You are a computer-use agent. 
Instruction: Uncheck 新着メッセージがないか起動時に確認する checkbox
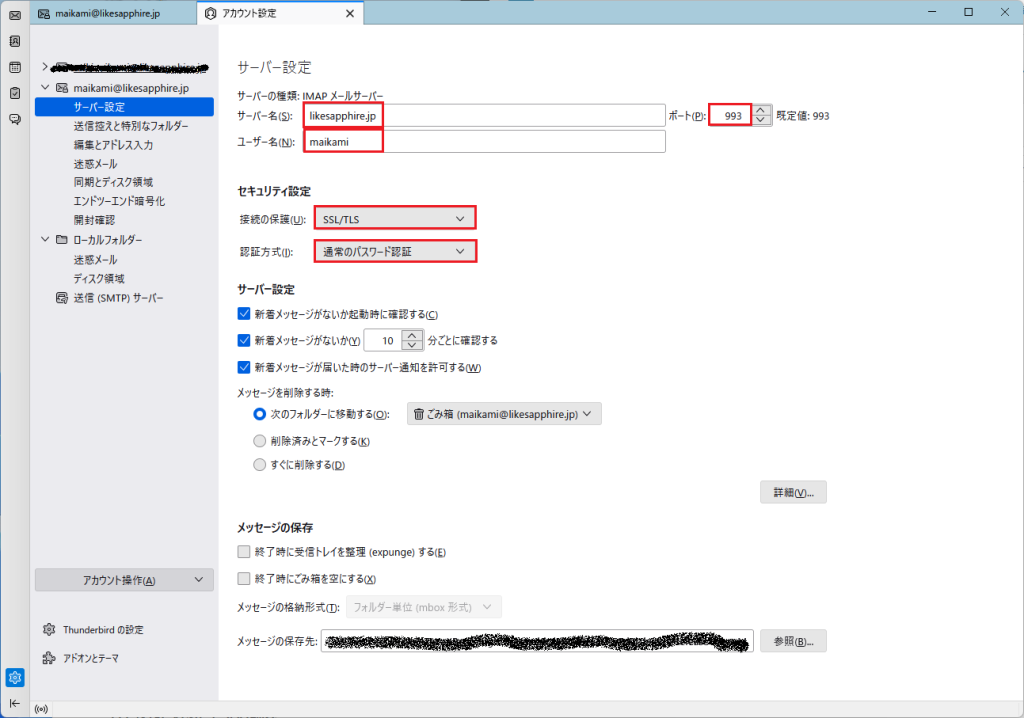(244, 314)
